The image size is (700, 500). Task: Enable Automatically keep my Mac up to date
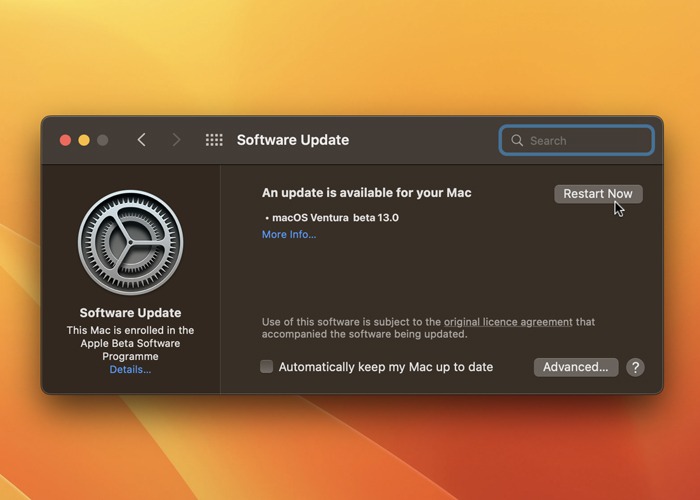pos(267,367)
